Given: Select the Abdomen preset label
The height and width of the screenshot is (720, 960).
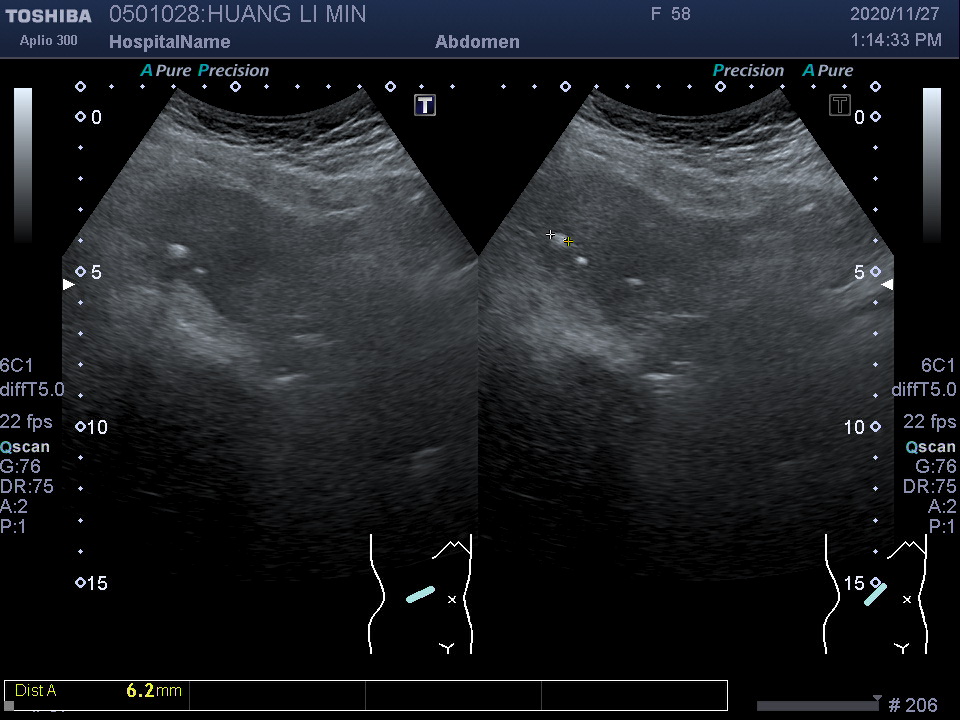Looking at the screenshot, I should (478, 42).
